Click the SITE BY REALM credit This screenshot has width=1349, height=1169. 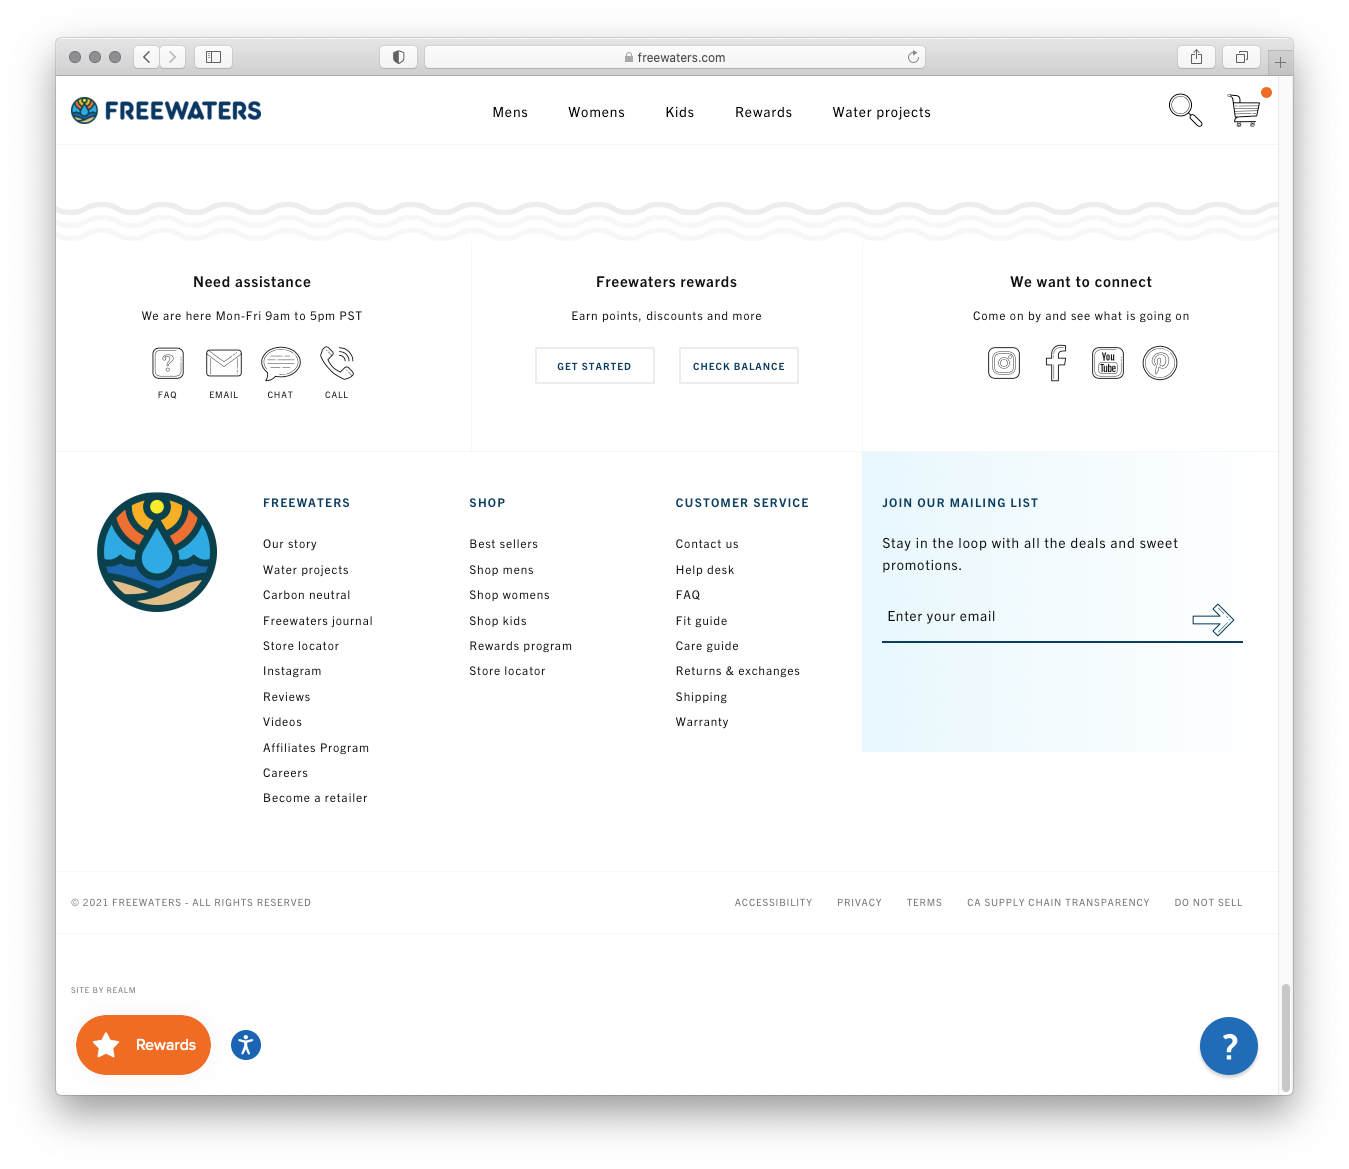(104, 990)
